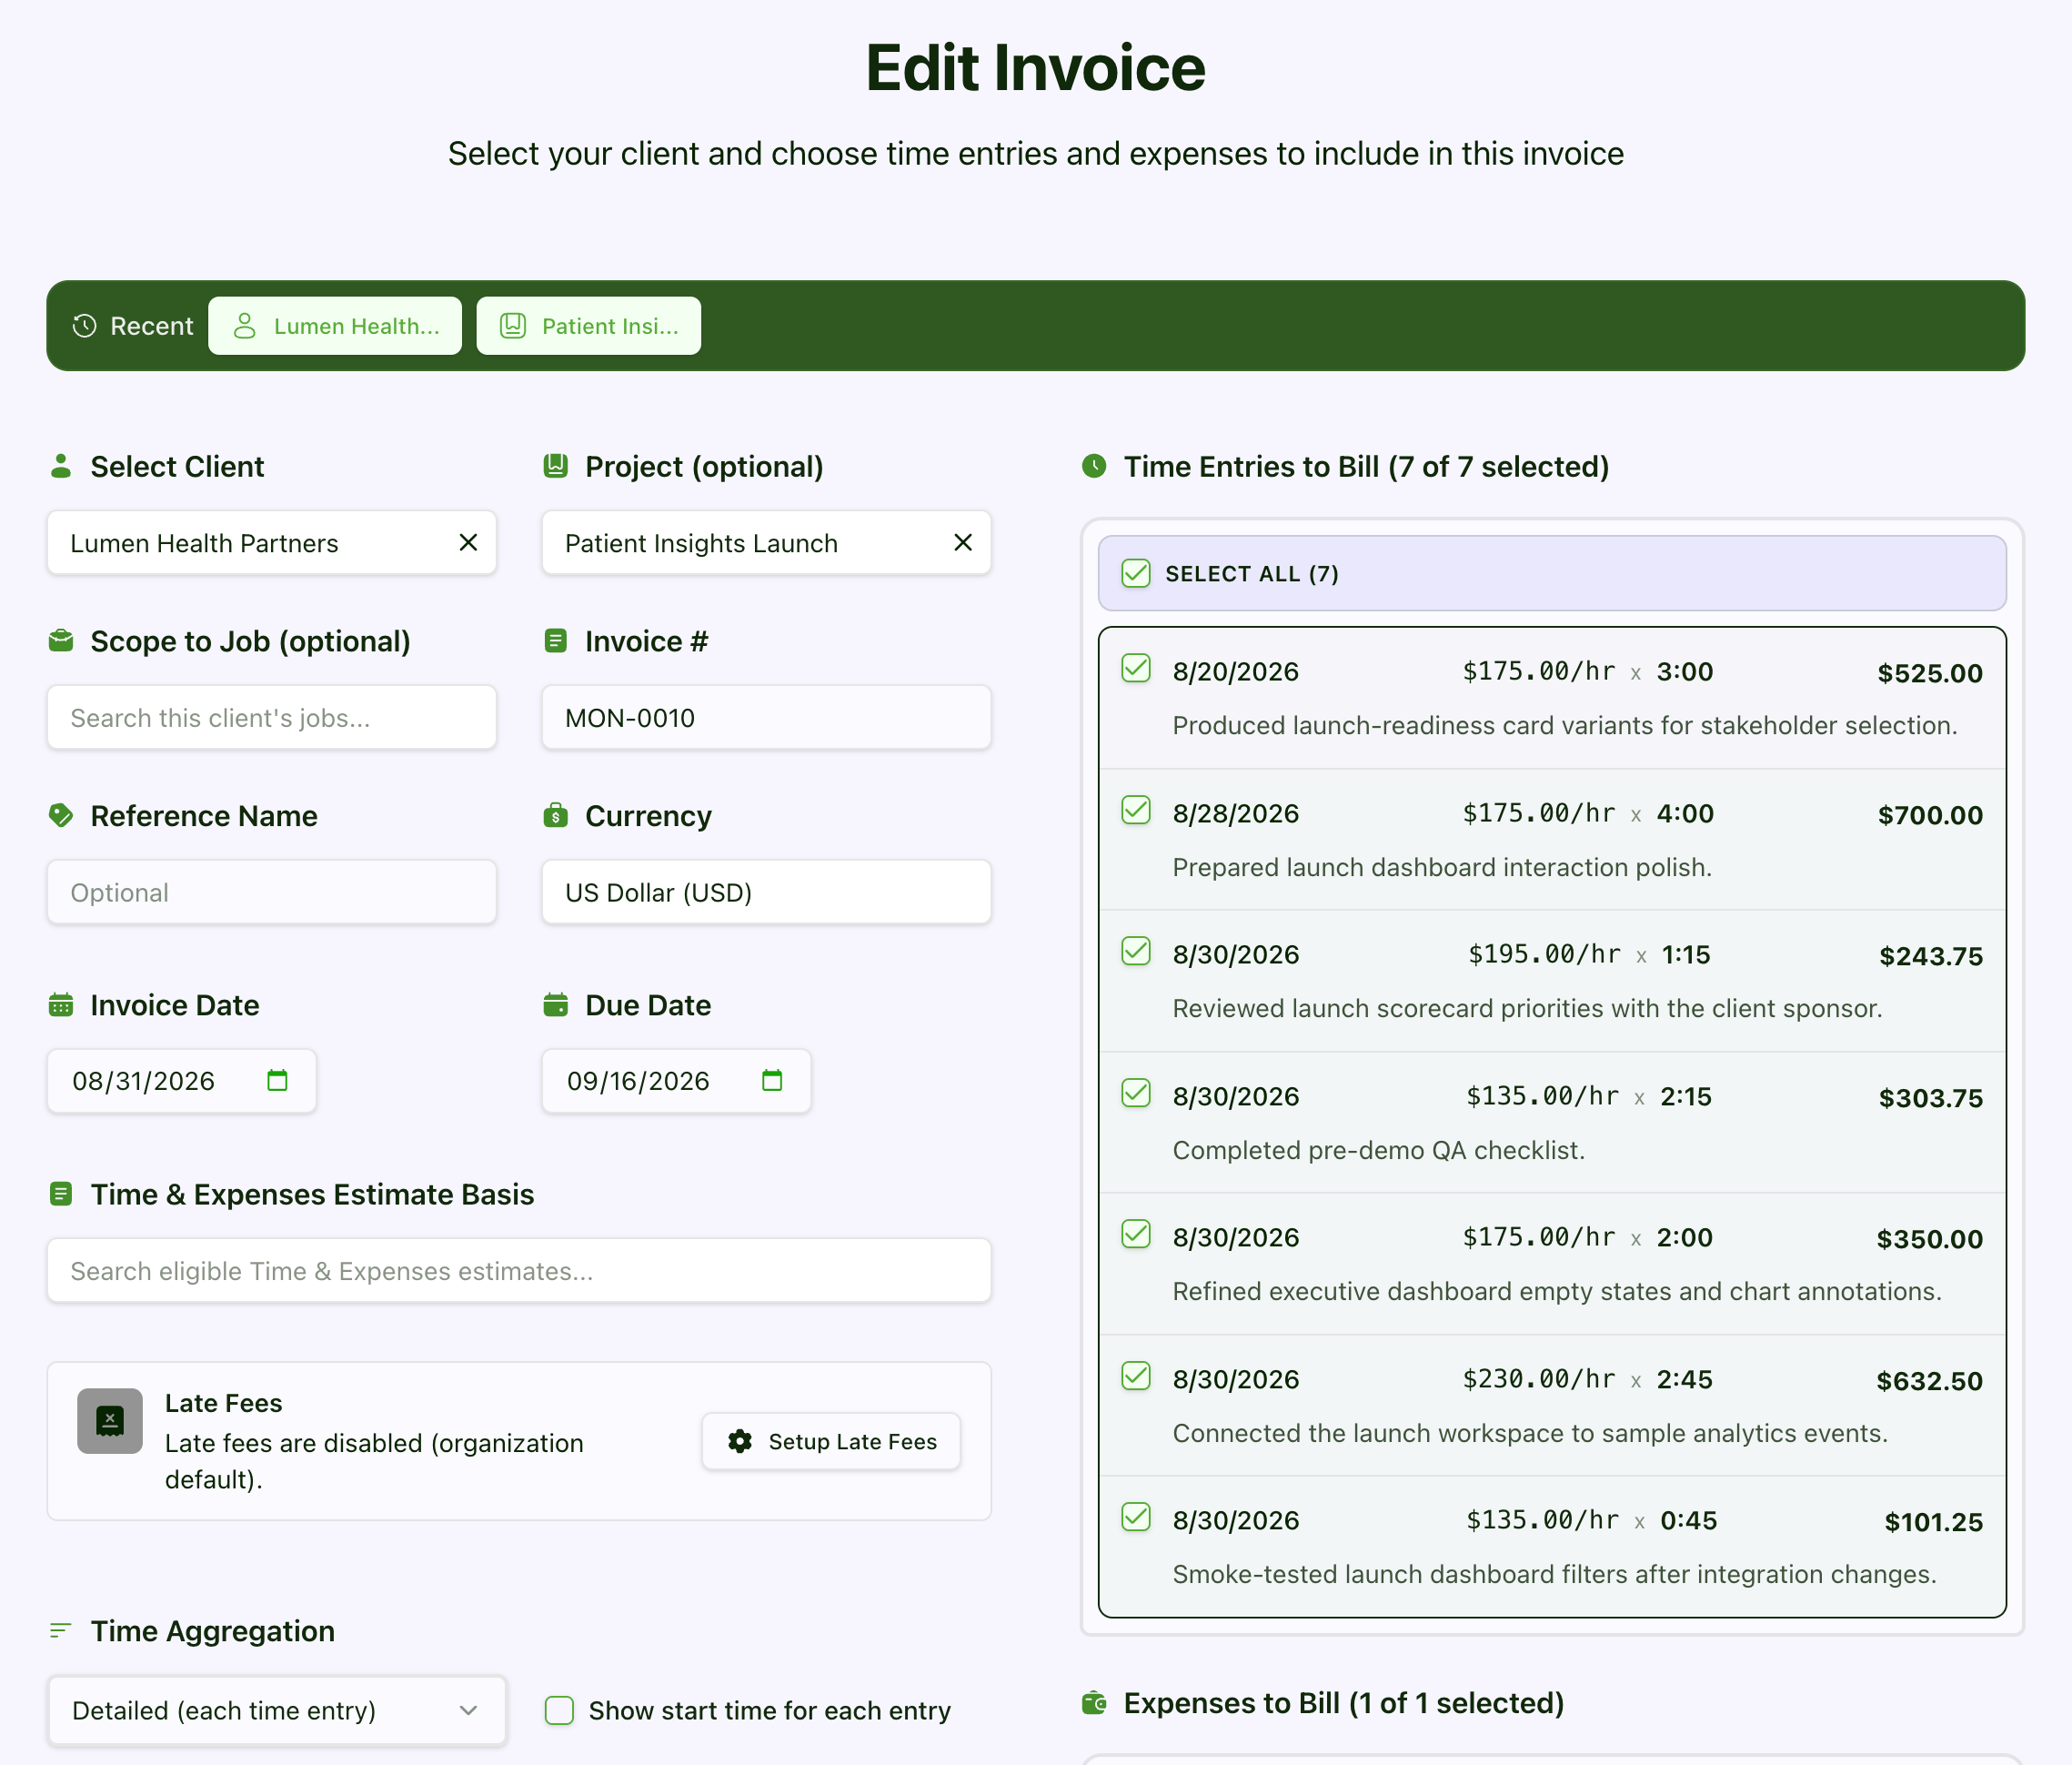Click the Reference Name tag icon
Image resolution: width=2072 pixels, height=1765 pixels.
pos(61,816)
